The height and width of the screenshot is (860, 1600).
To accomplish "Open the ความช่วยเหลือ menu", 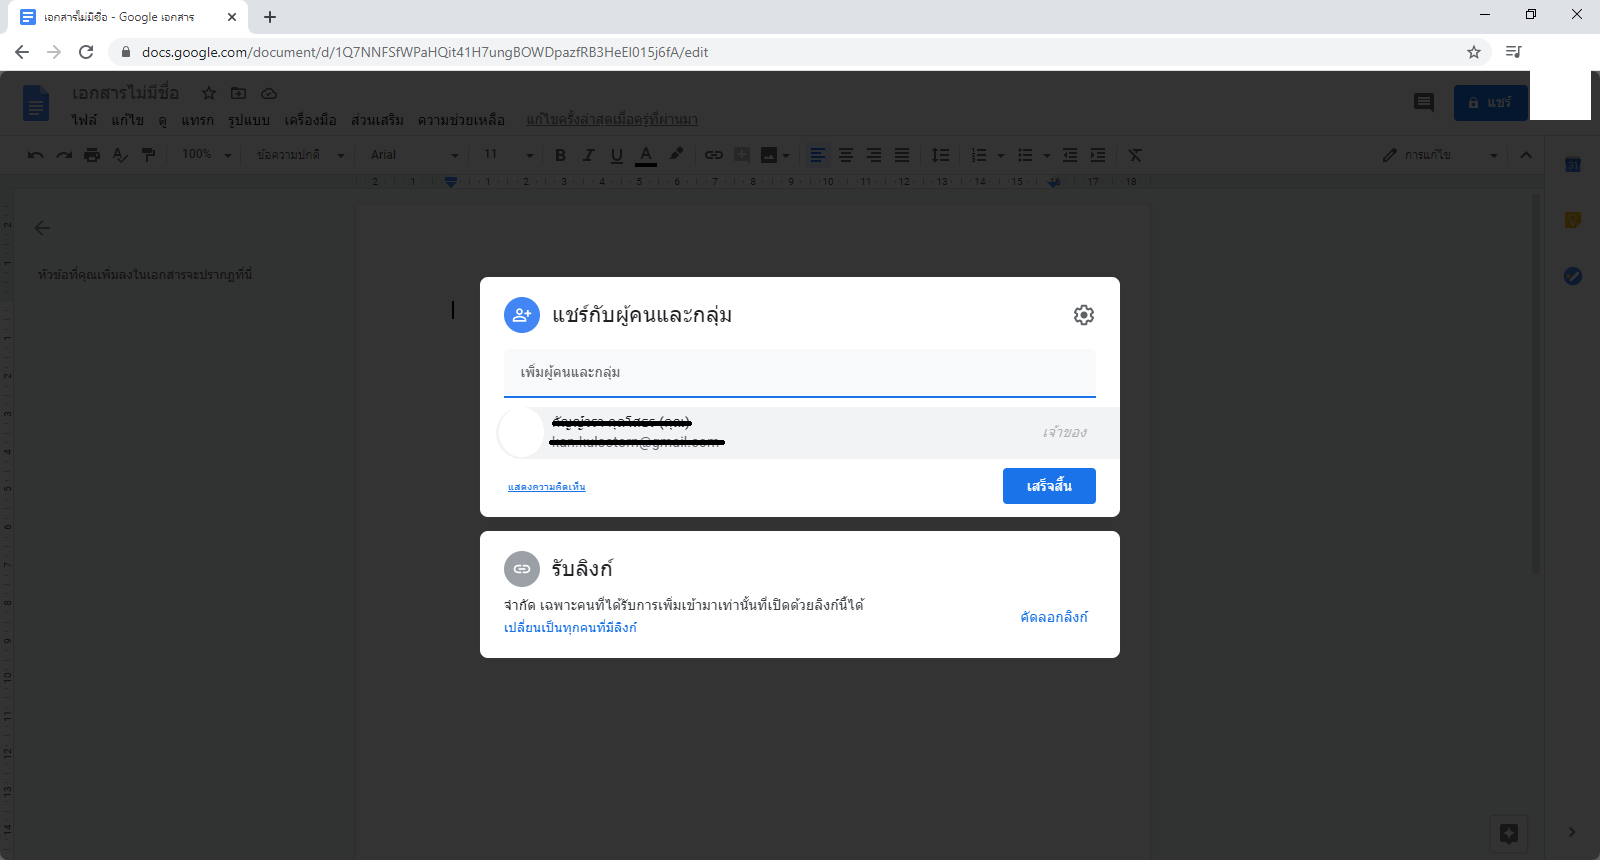I will 461,120.
